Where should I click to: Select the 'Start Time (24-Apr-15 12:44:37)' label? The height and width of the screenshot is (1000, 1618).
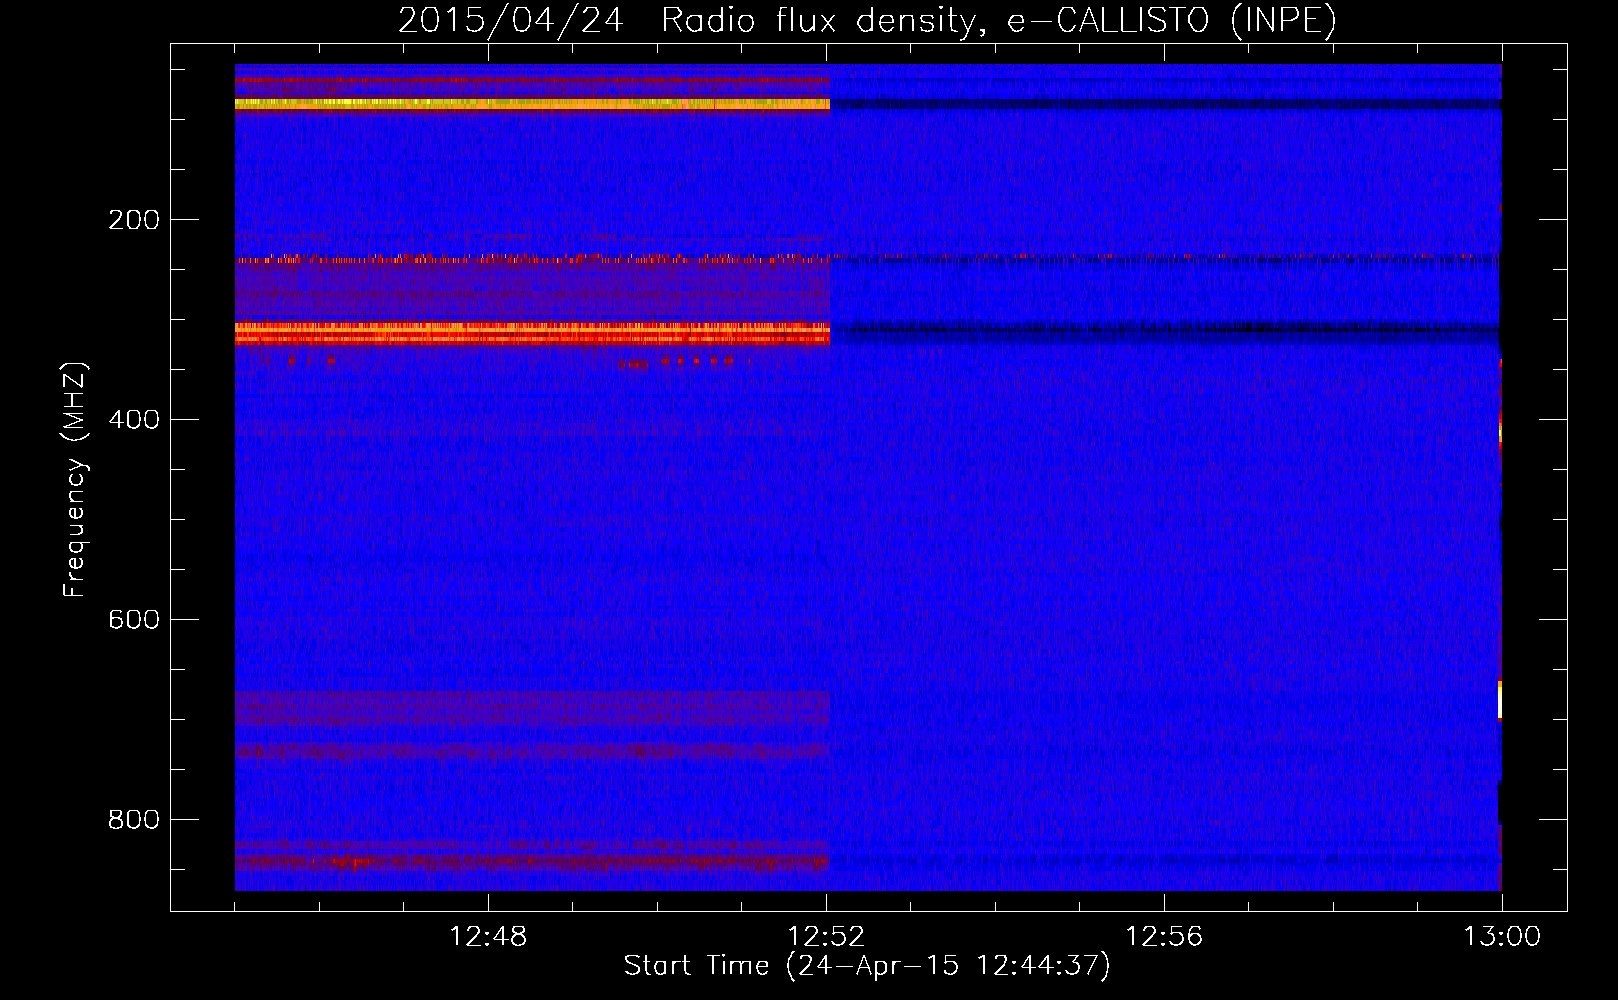pyautogui.click(x=867, y=966)
